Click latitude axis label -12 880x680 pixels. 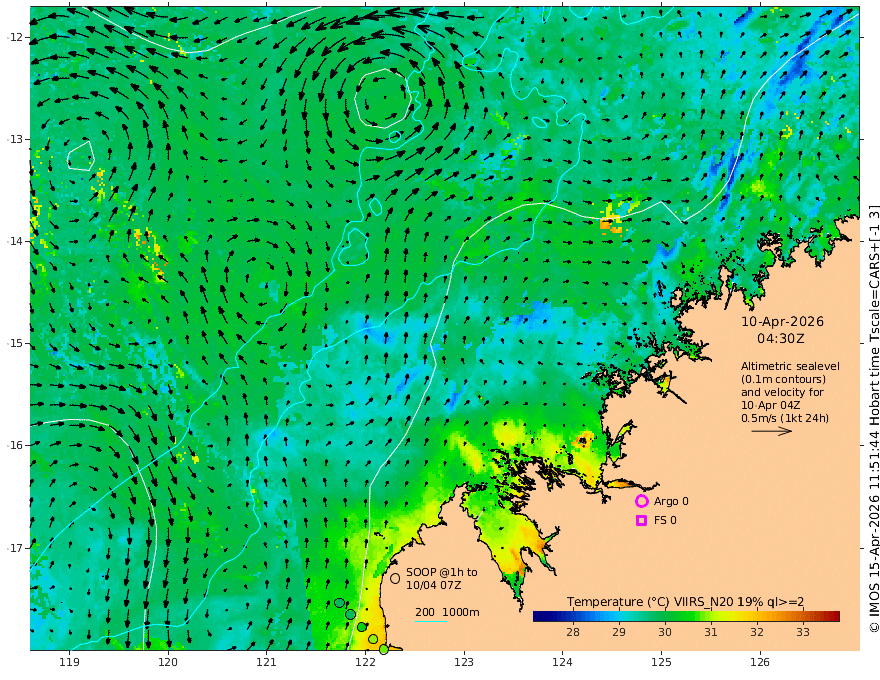tap(15, 37)
